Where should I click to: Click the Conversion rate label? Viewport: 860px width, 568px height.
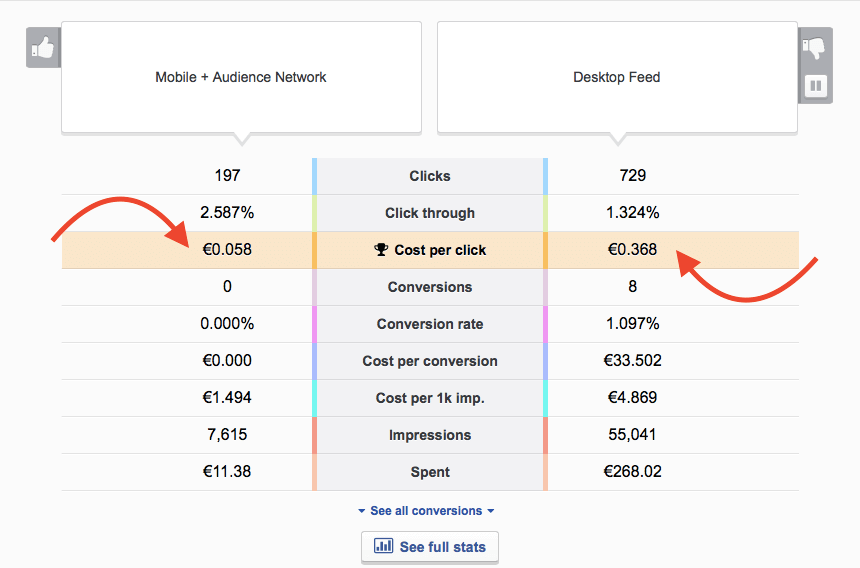[x=430, y=324]
